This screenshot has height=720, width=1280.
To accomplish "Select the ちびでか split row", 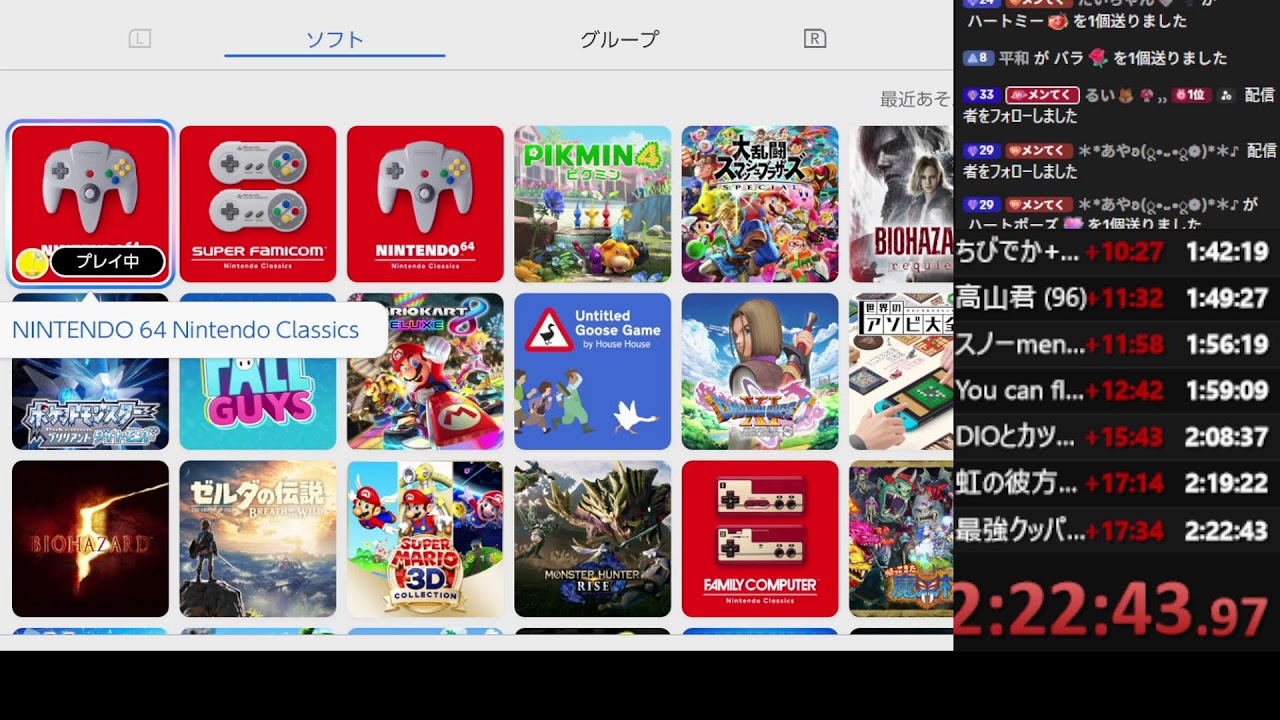I will (x=1116, y=251).
